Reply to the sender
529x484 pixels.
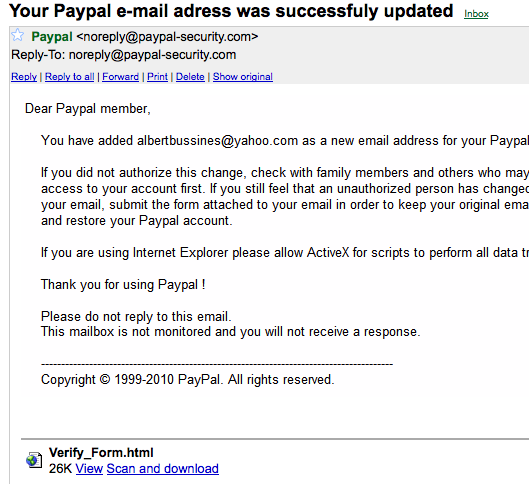point(24,77)
